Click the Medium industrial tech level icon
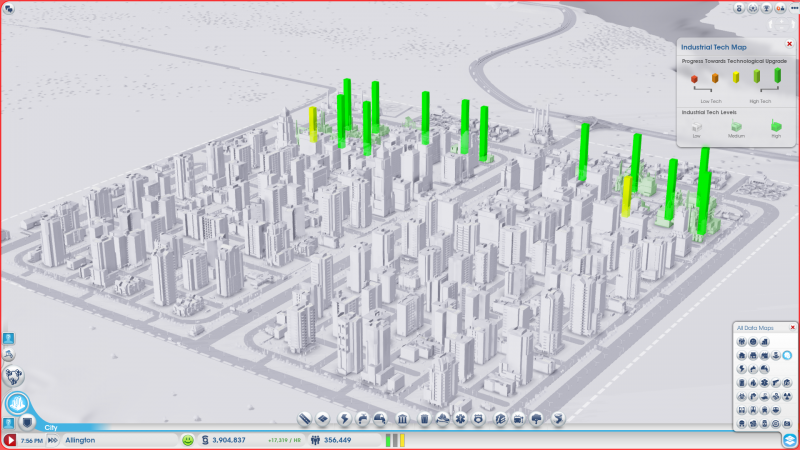800x450 pixels. [x=736, y=126]
